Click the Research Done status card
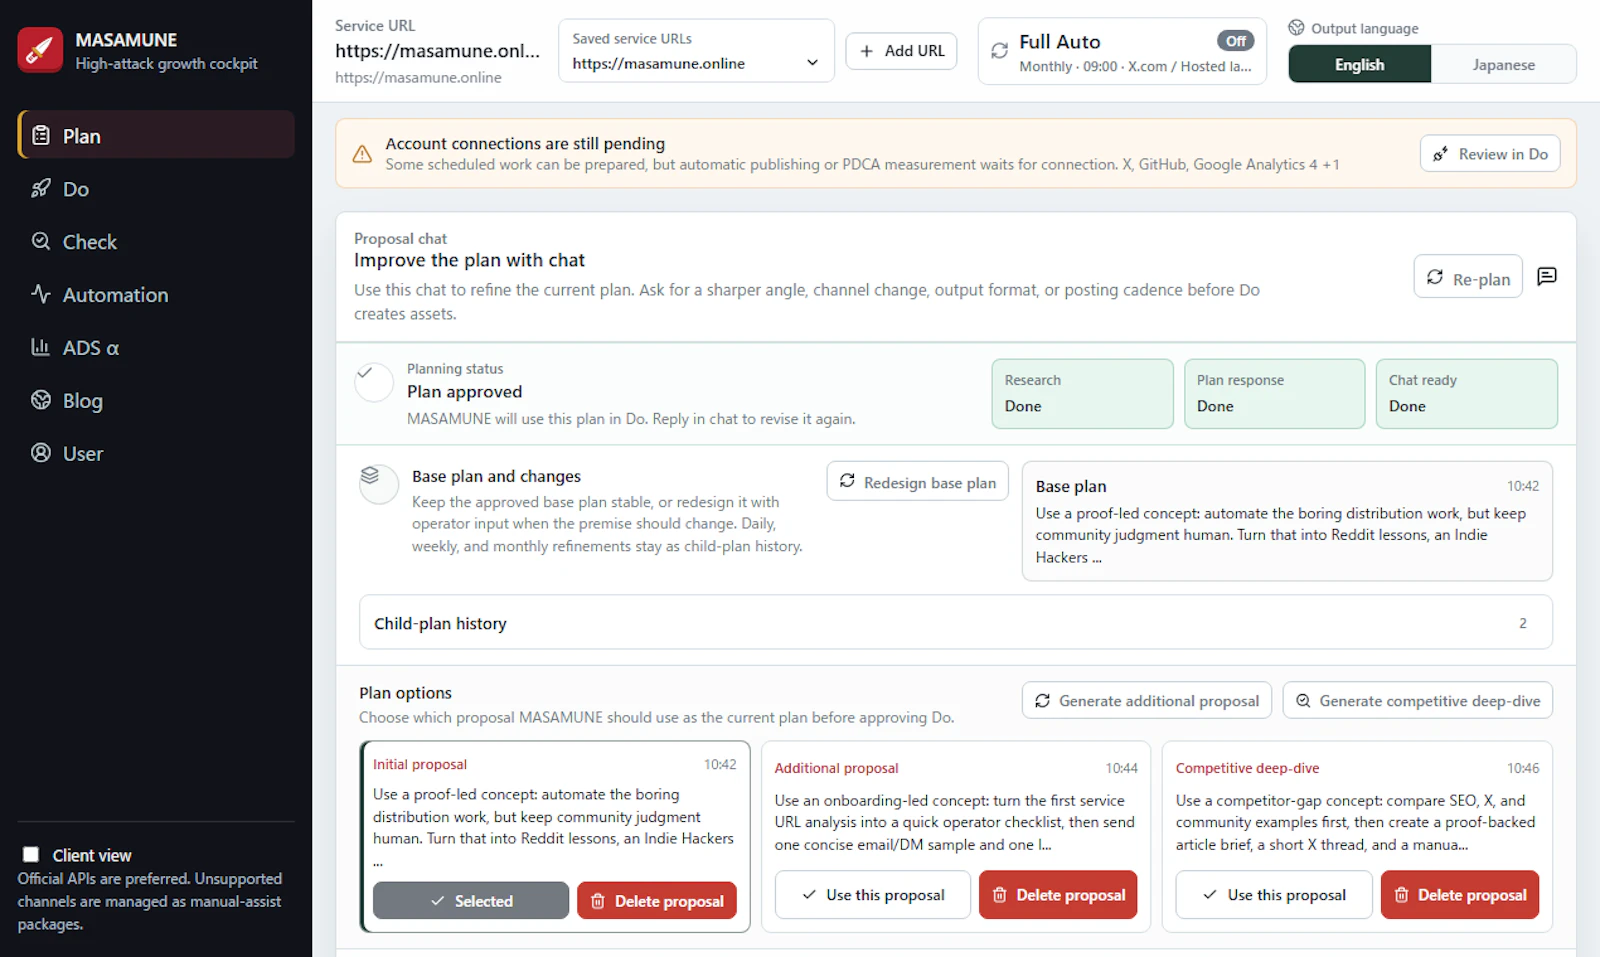The width and height of the screenshot is (1600, 957). [1082, 394]
